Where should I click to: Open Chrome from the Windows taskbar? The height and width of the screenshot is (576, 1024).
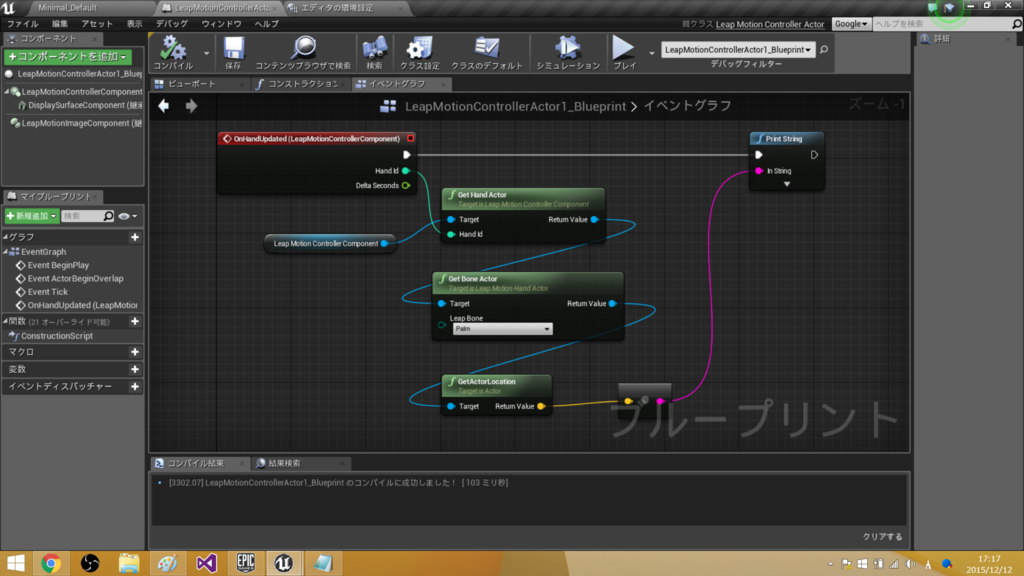[x=51, y=563]
